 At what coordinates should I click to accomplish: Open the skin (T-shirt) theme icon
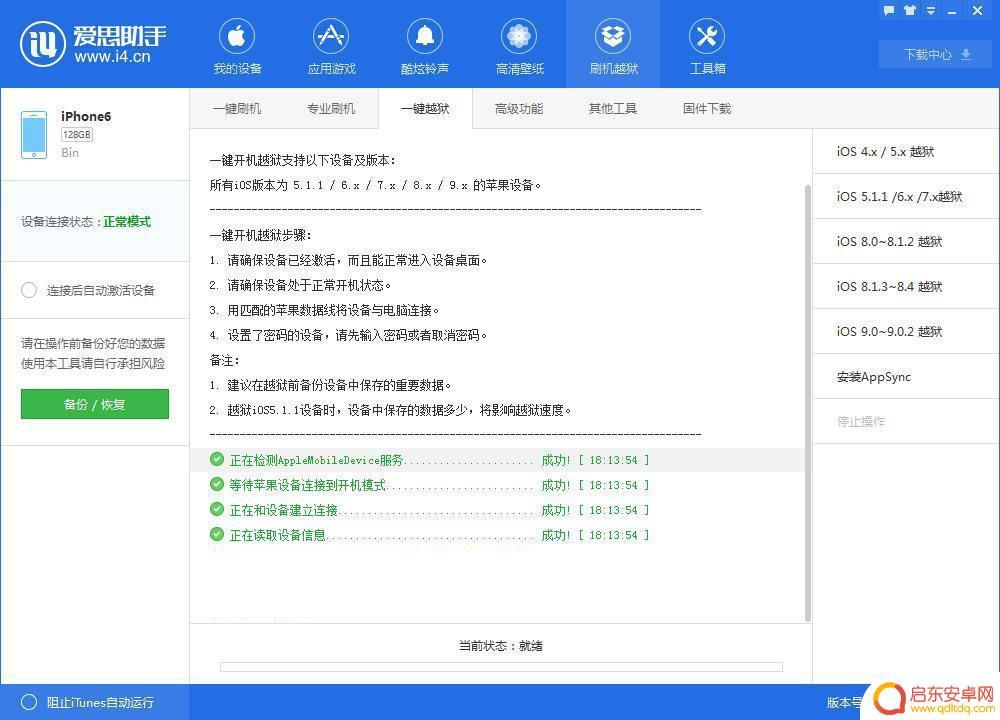[909, 10]
